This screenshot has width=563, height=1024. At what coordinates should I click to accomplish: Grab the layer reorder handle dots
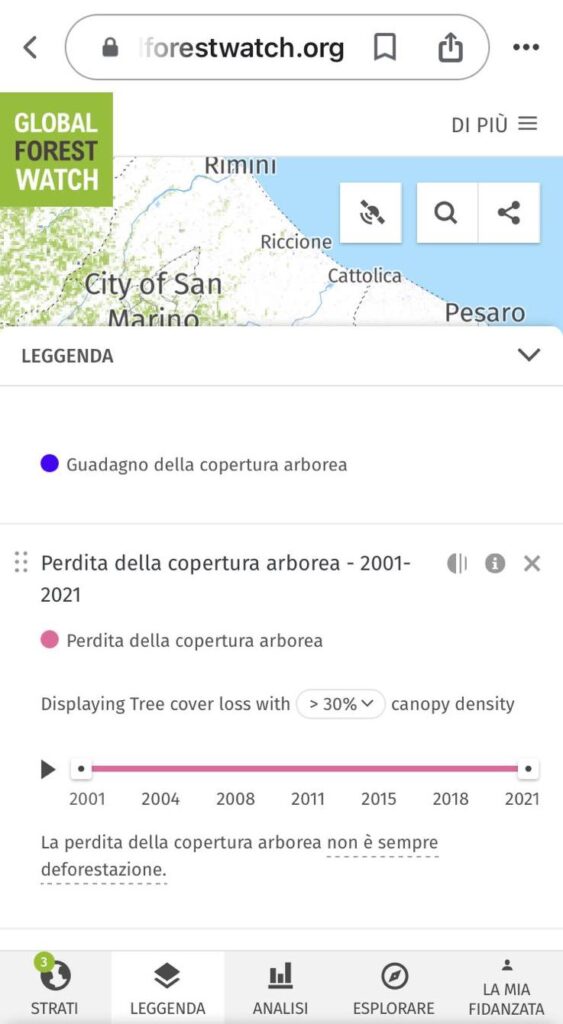click(x=21, y=562)
